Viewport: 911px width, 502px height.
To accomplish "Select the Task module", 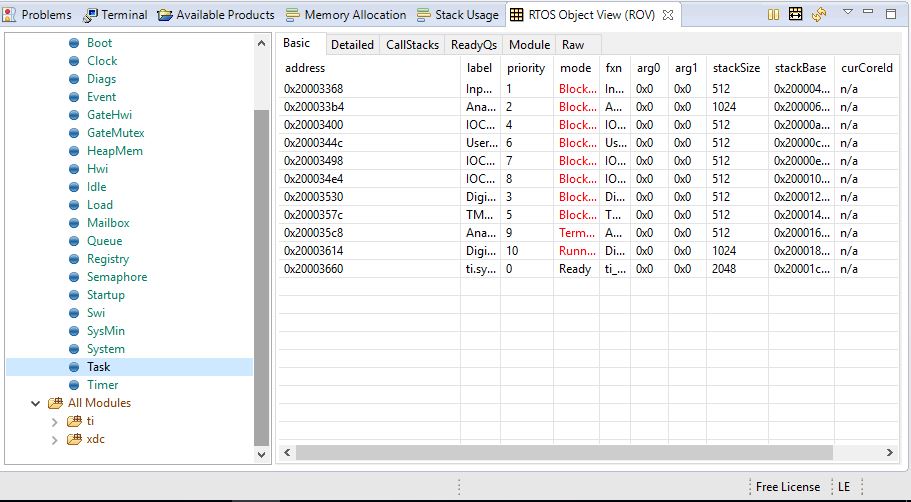I will click(129, 367).
